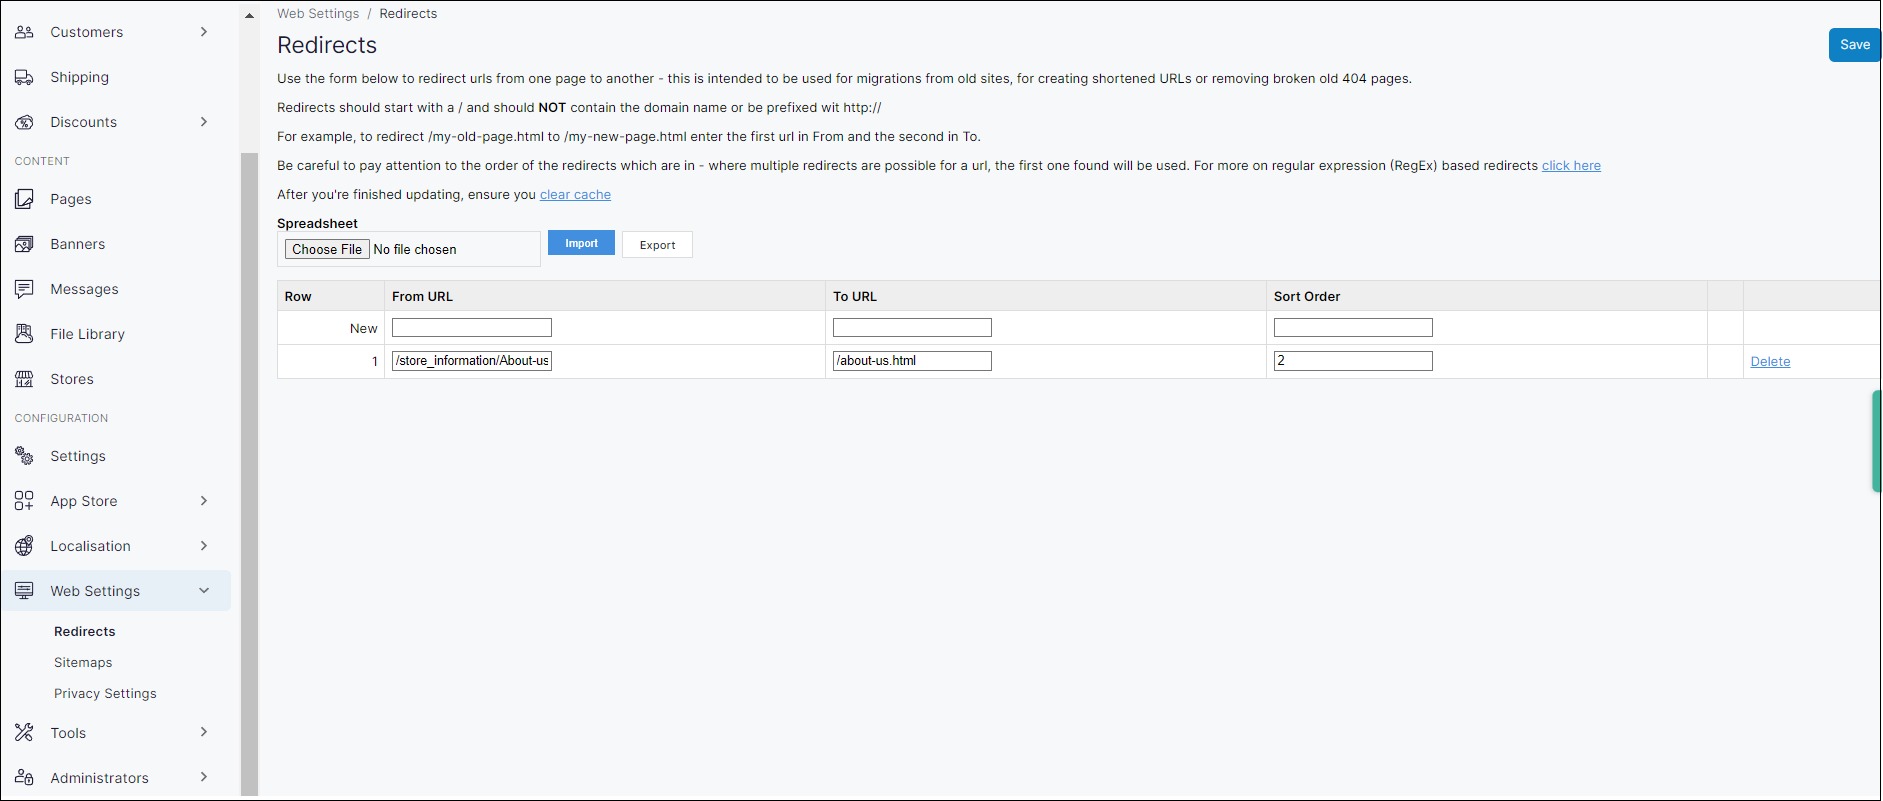Click the Banners image icon

click(x=24, y=244)
